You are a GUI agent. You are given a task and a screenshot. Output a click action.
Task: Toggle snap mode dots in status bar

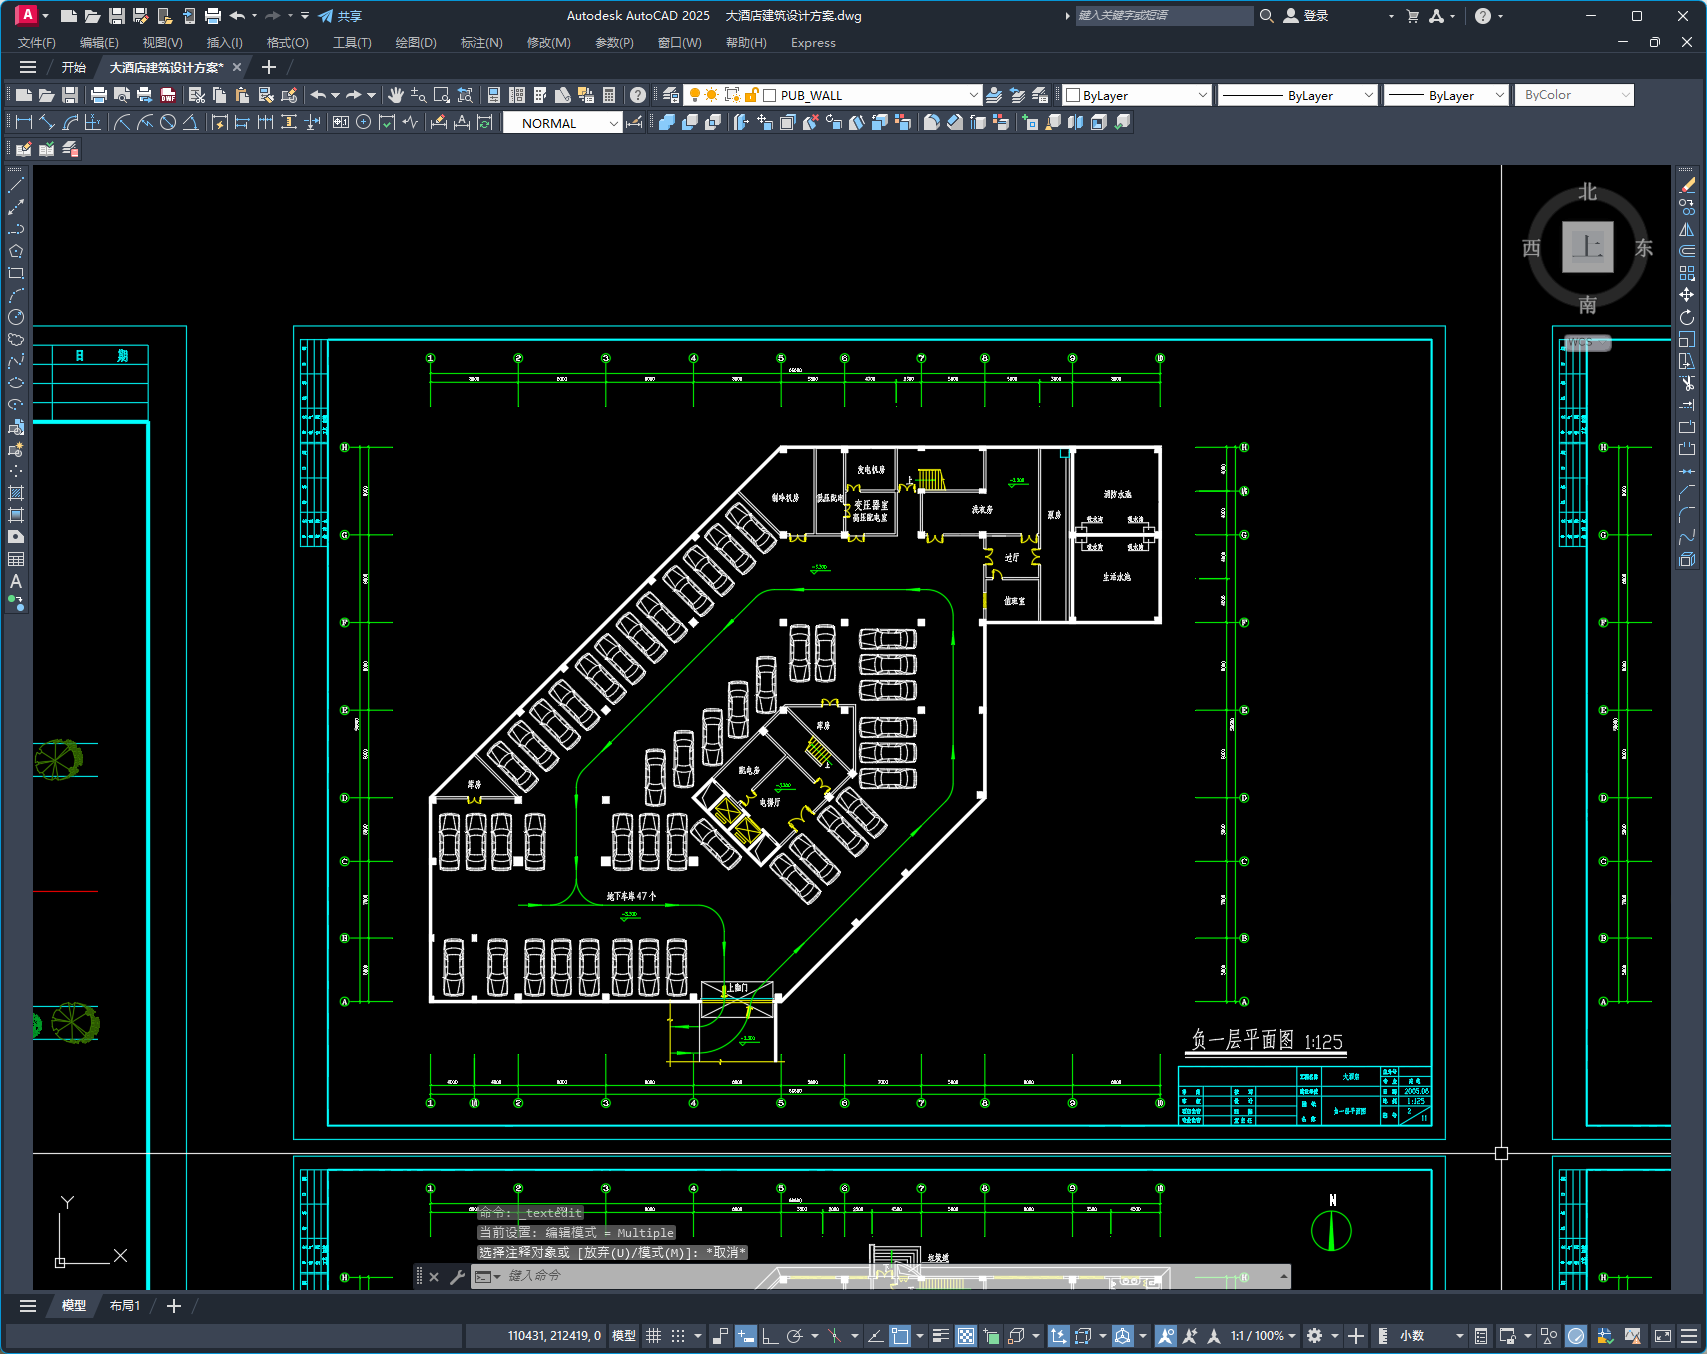coord(678,1336)
